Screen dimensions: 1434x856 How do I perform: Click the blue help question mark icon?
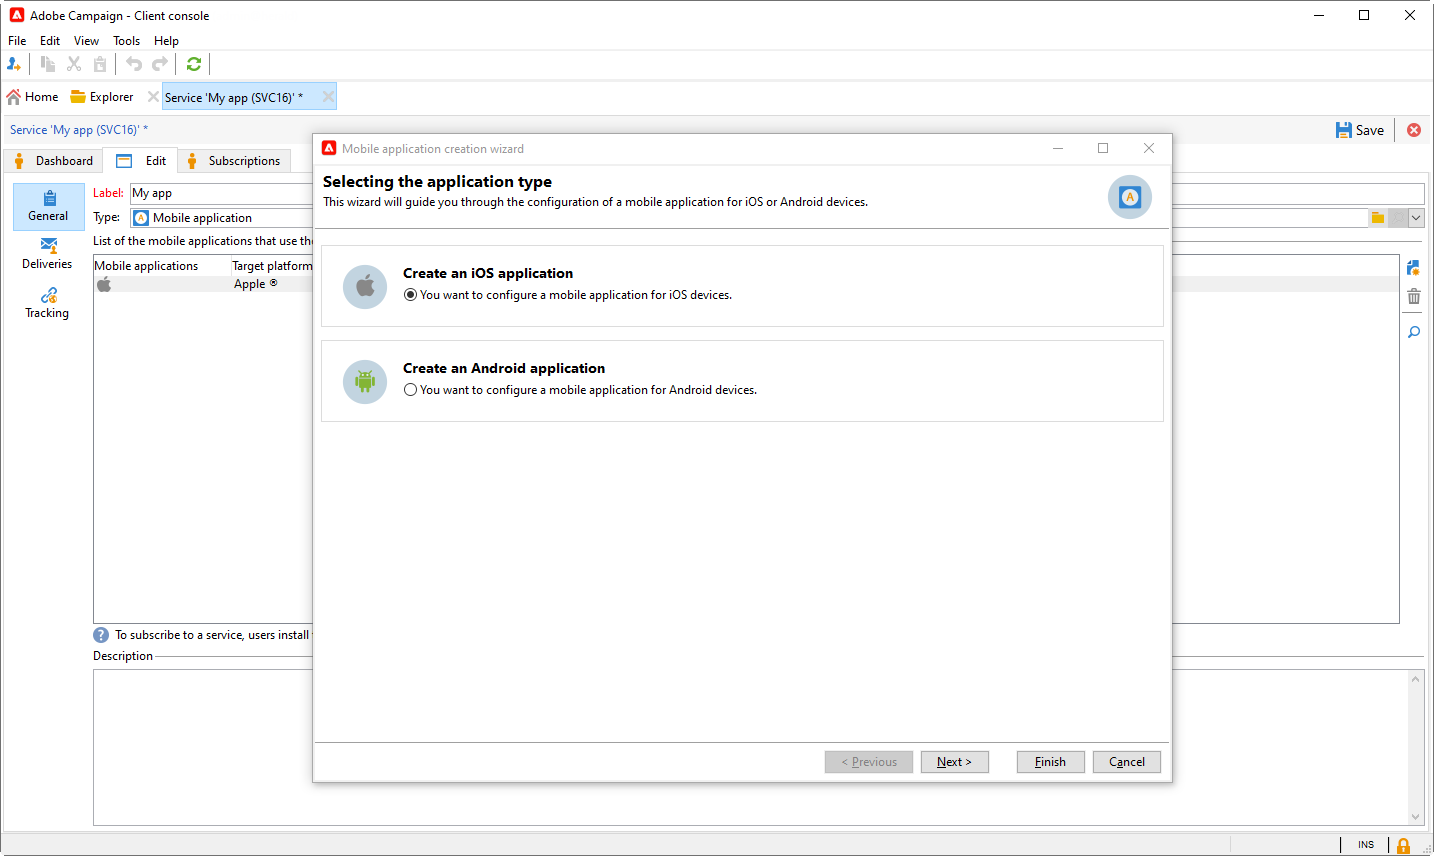pos(101,635)
